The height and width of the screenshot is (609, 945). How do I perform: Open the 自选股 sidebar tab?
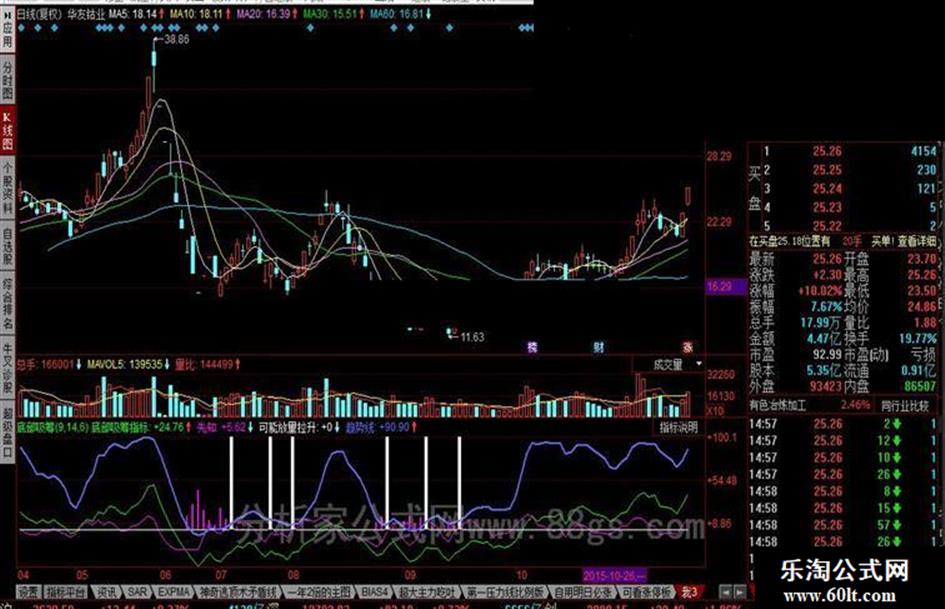(x=7, y=247)
